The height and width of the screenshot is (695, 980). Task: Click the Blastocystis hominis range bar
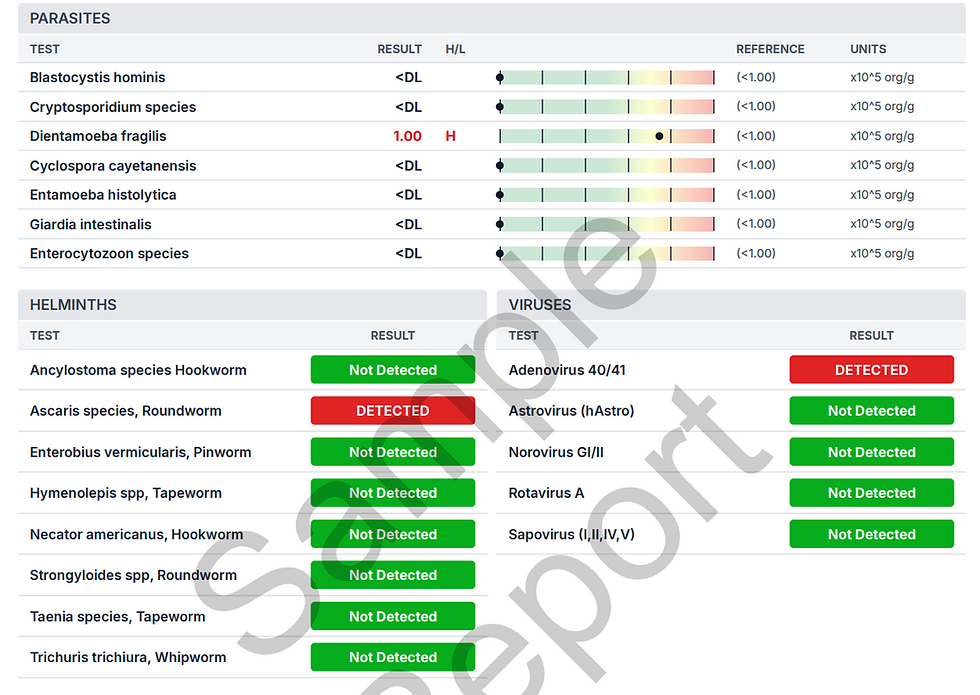(x=606, y=78)
